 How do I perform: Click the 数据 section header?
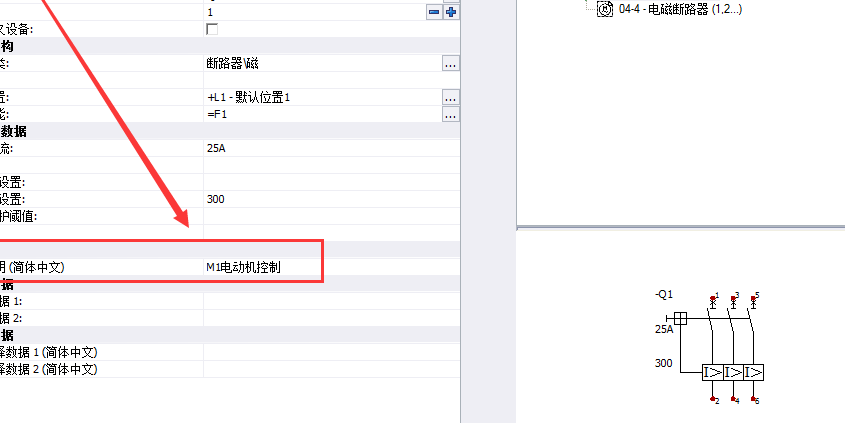pyautogui.click(x=230, y=131)
